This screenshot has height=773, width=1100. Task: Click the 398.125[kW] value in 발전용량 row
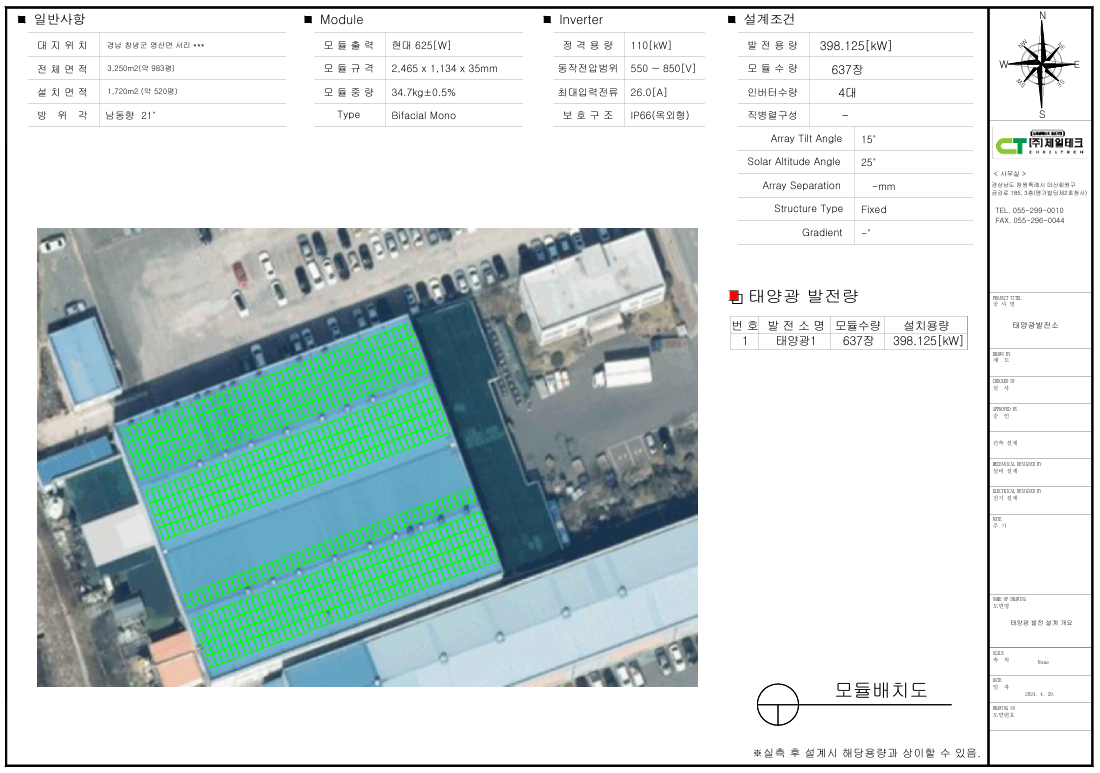(x=855, y=45)
